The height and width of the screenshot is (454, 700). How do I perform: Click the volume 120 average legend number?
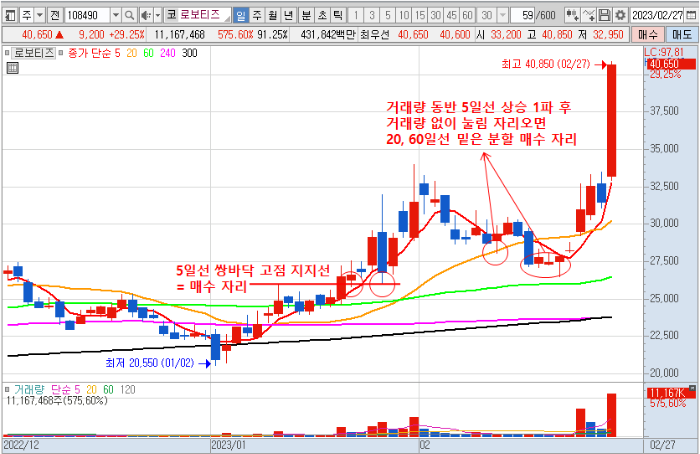(128, 390)
